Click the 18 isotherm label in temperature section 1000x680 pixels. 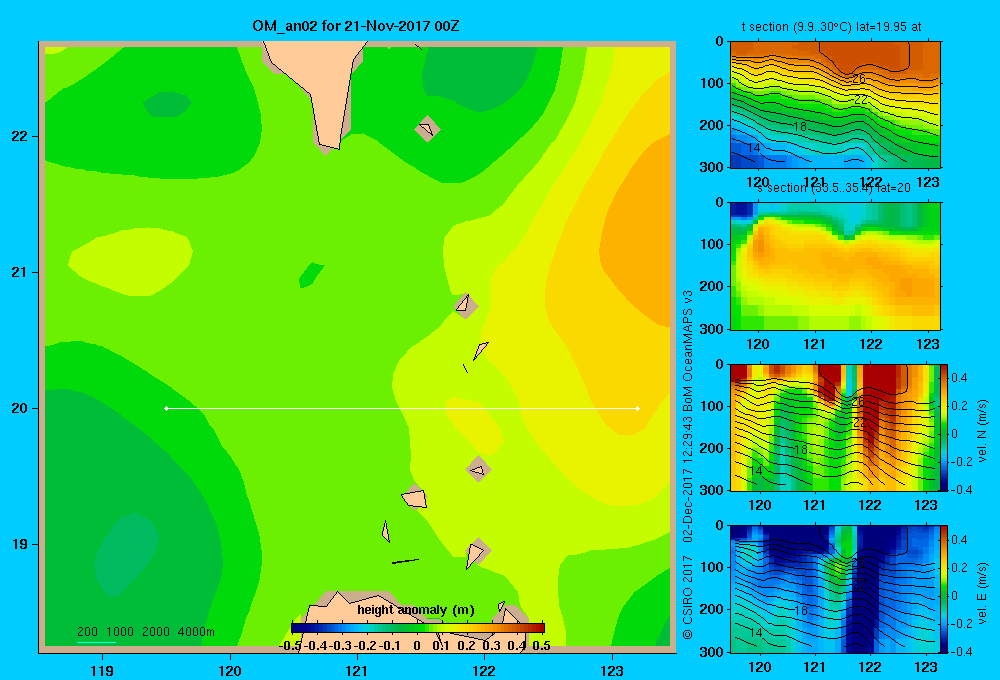click(x=800, y=127)
